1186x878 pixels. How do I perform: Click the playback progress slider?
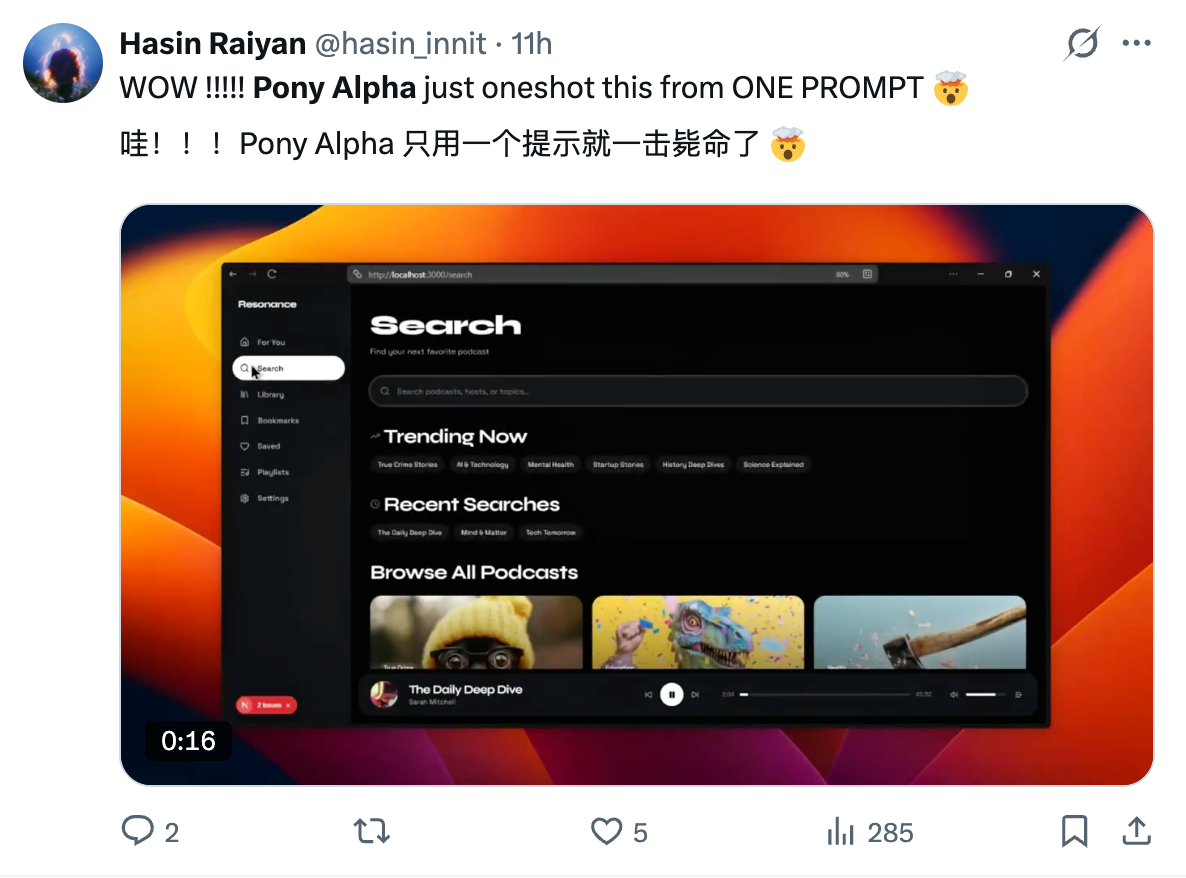[824, 694]
